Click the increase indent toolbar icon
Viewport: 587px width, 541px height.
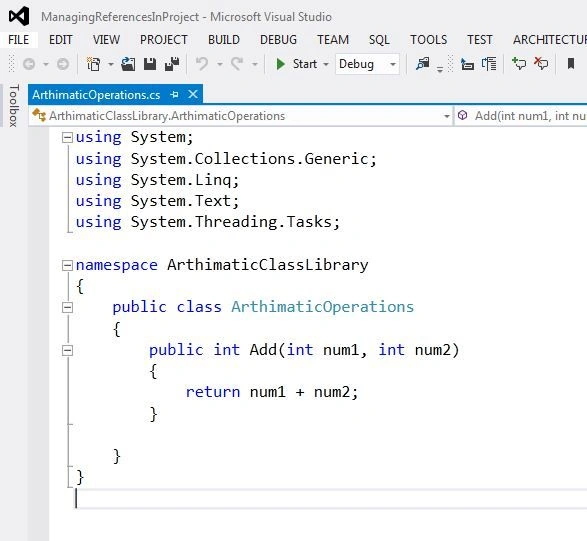pyautogui.click(x=489, y=64)
